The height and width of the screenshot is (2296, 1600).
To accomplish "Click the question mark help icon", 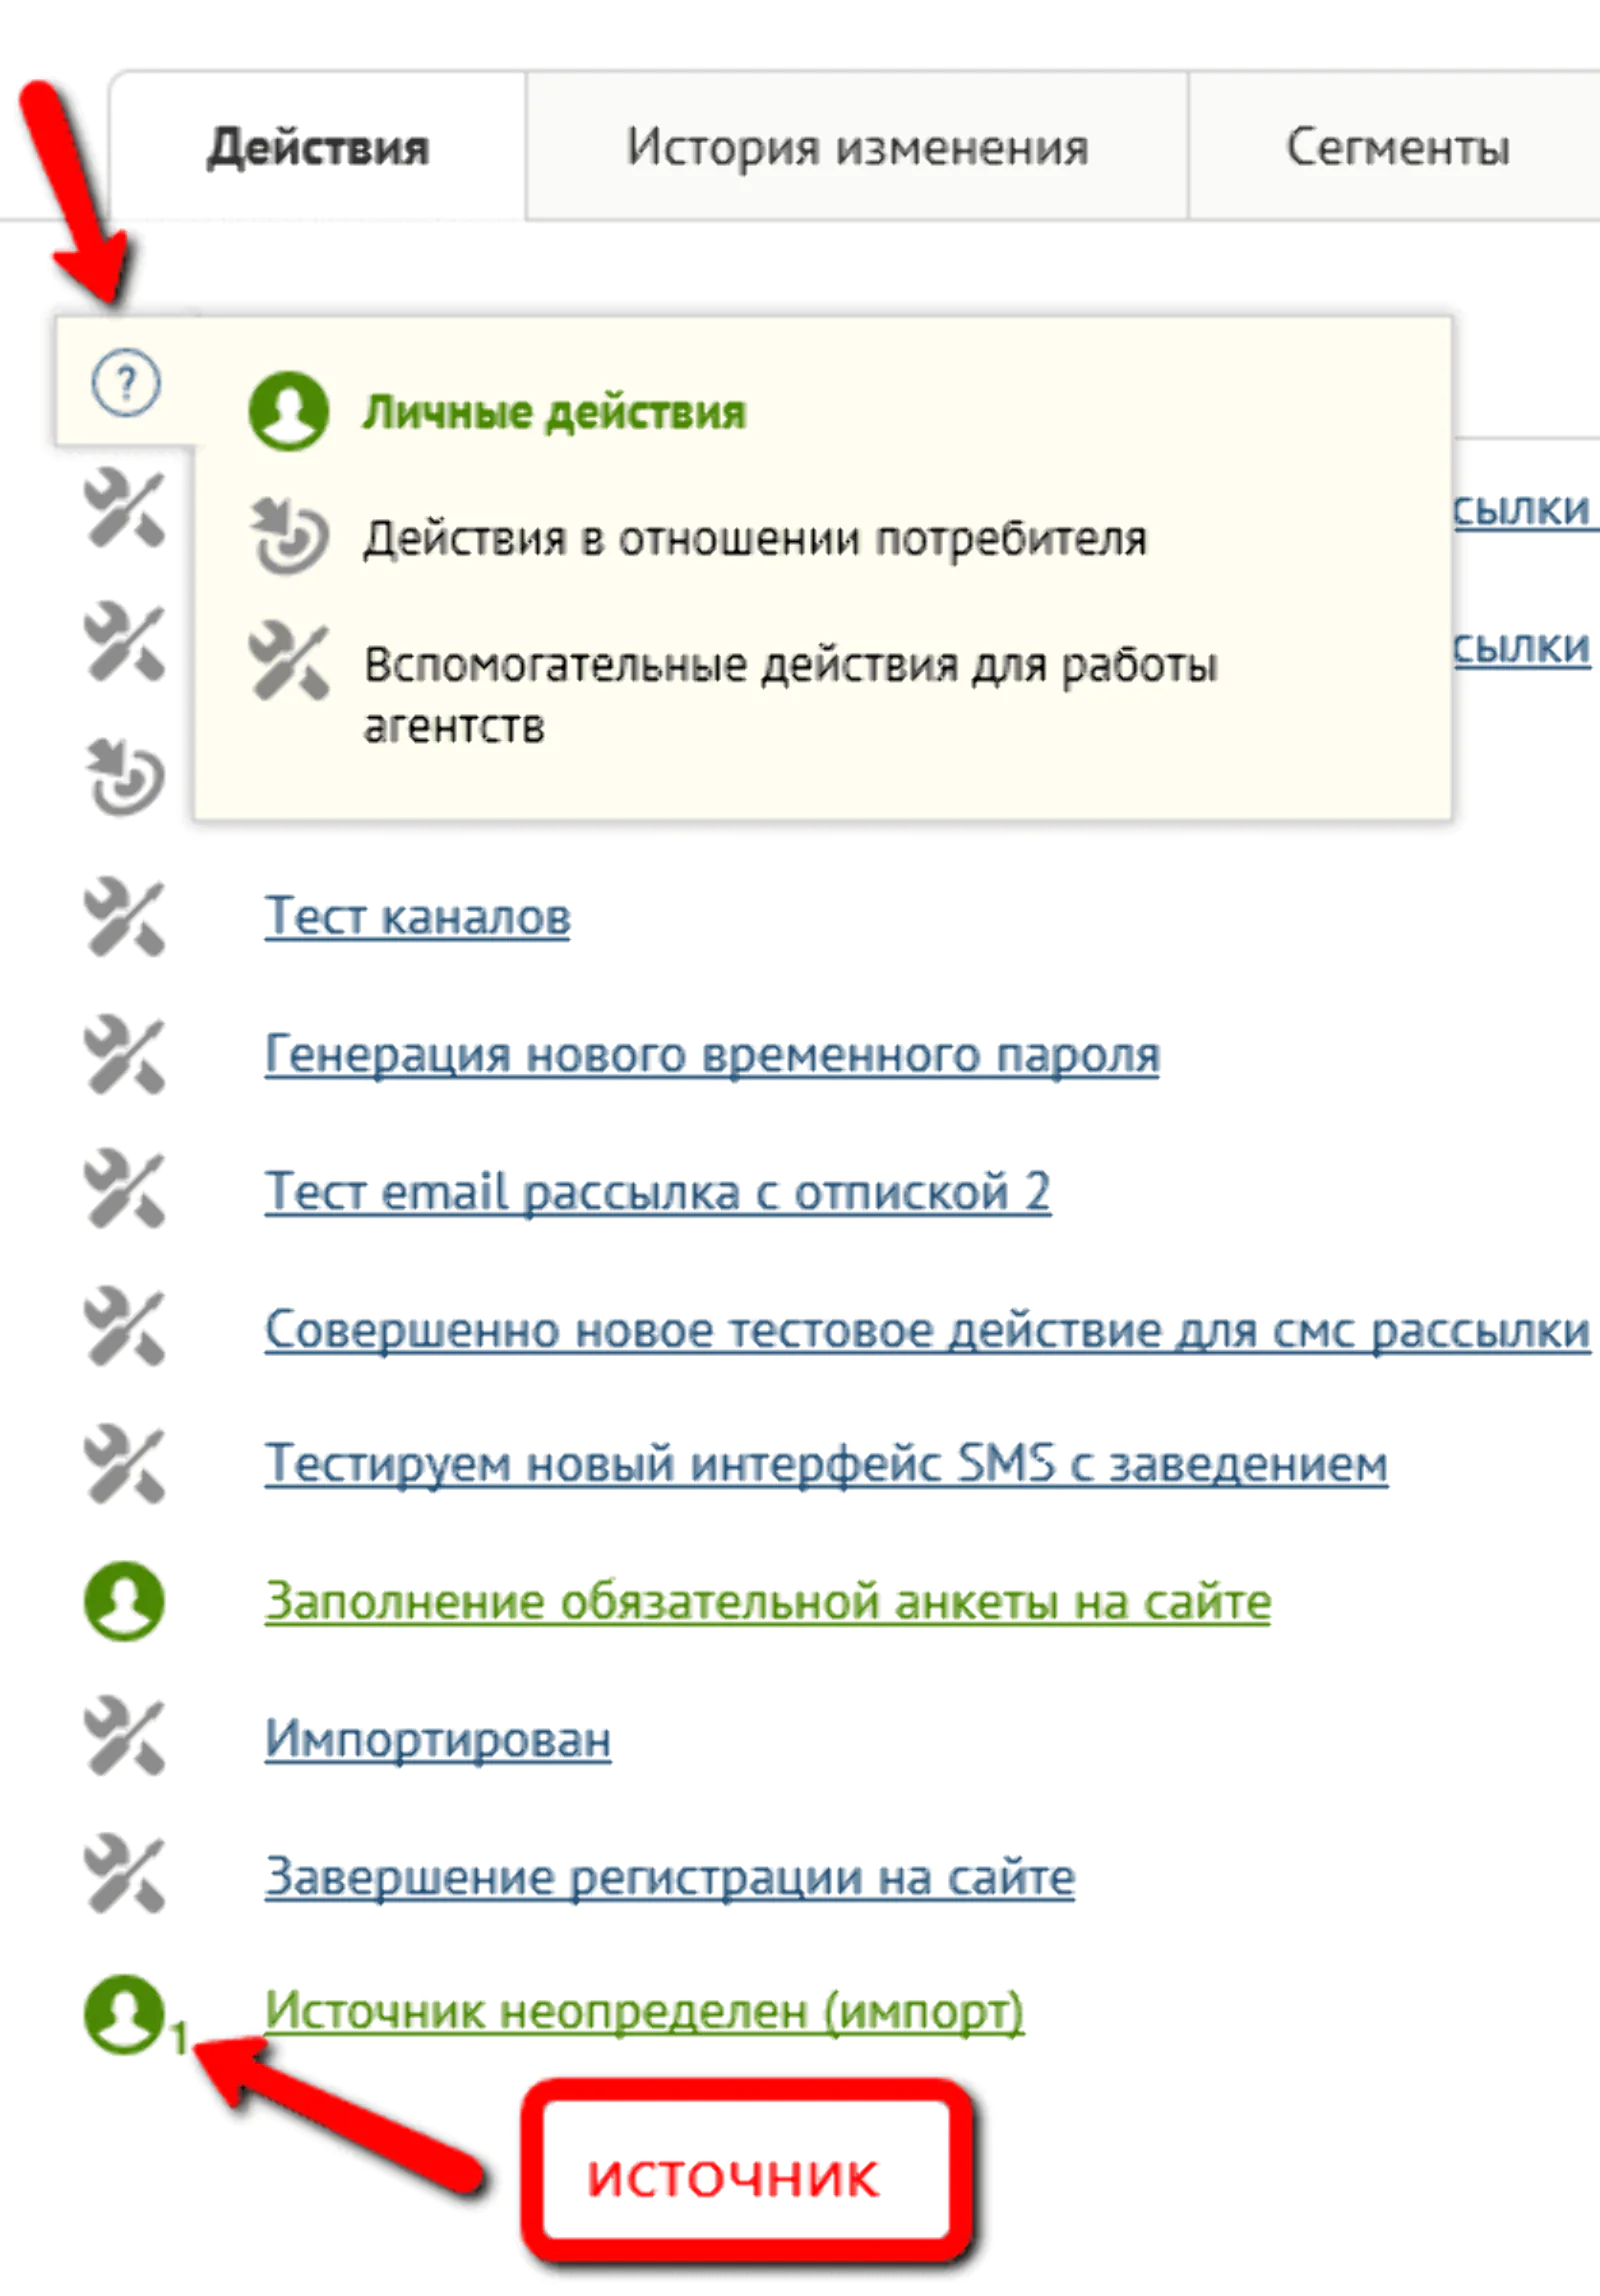I will click(125, 383).
